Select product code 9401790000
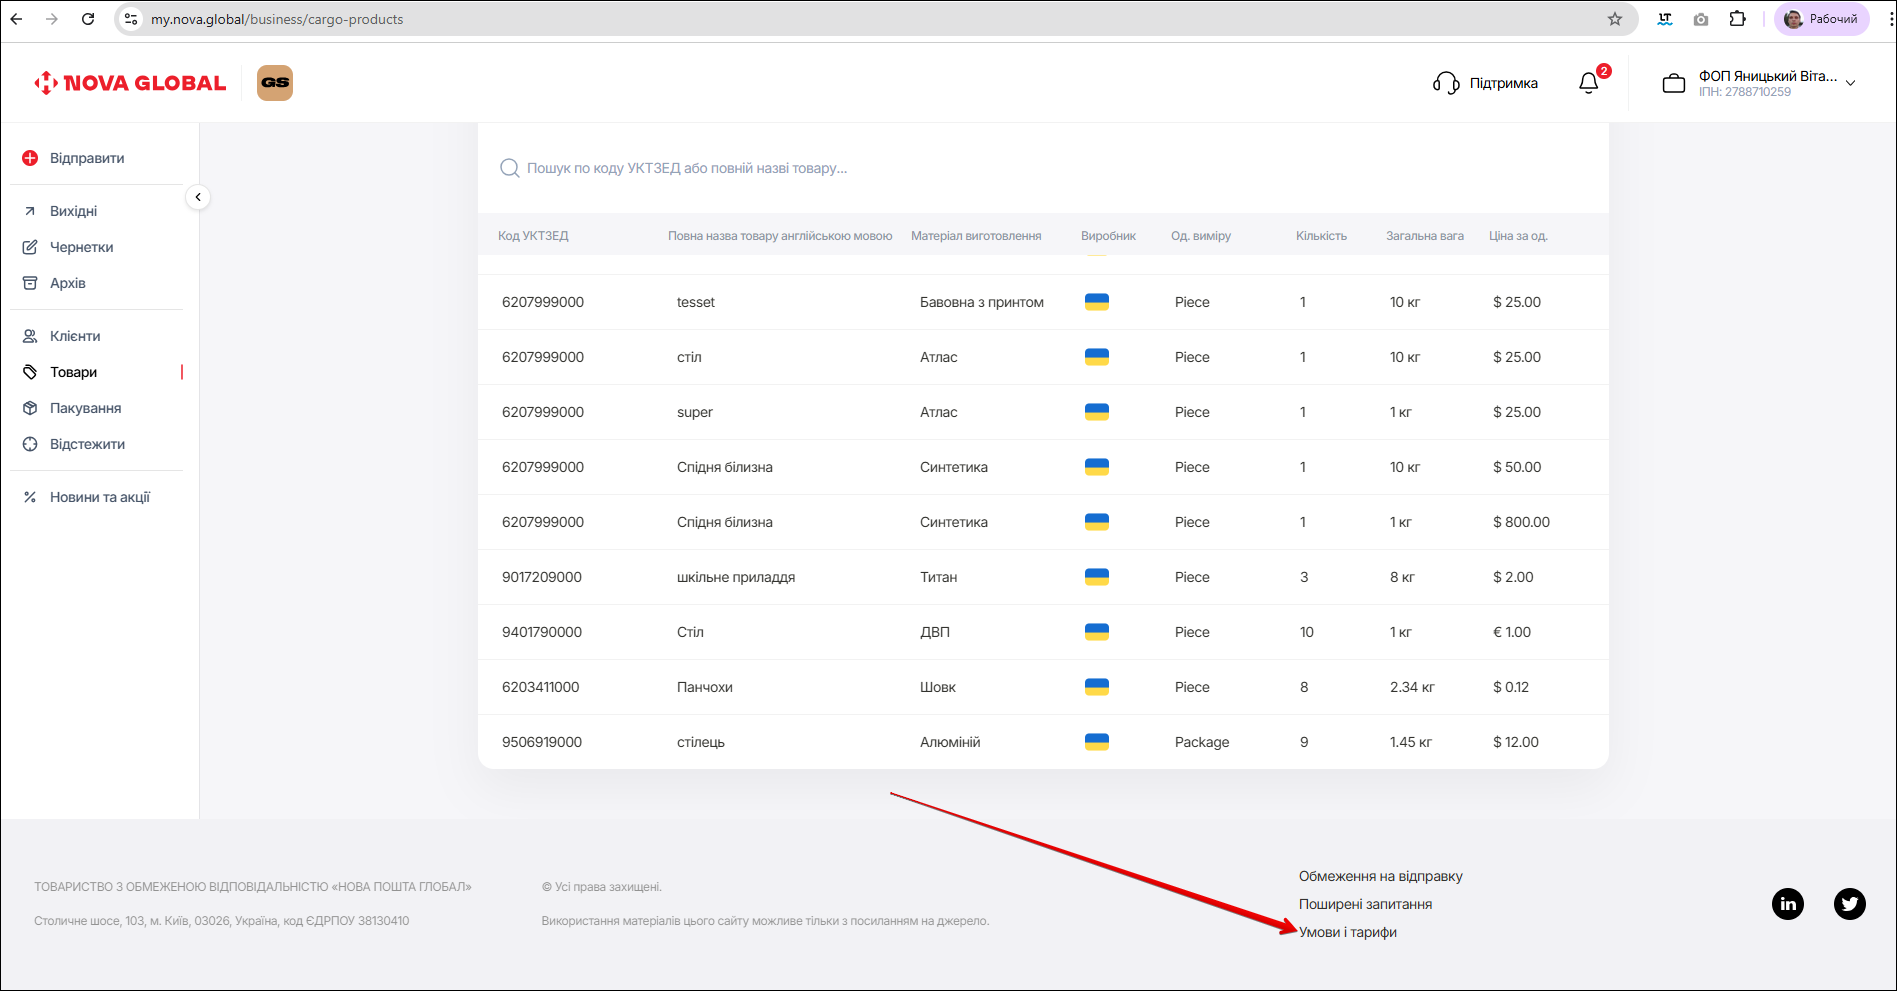The image size is (1897, 991). [542, 632]
